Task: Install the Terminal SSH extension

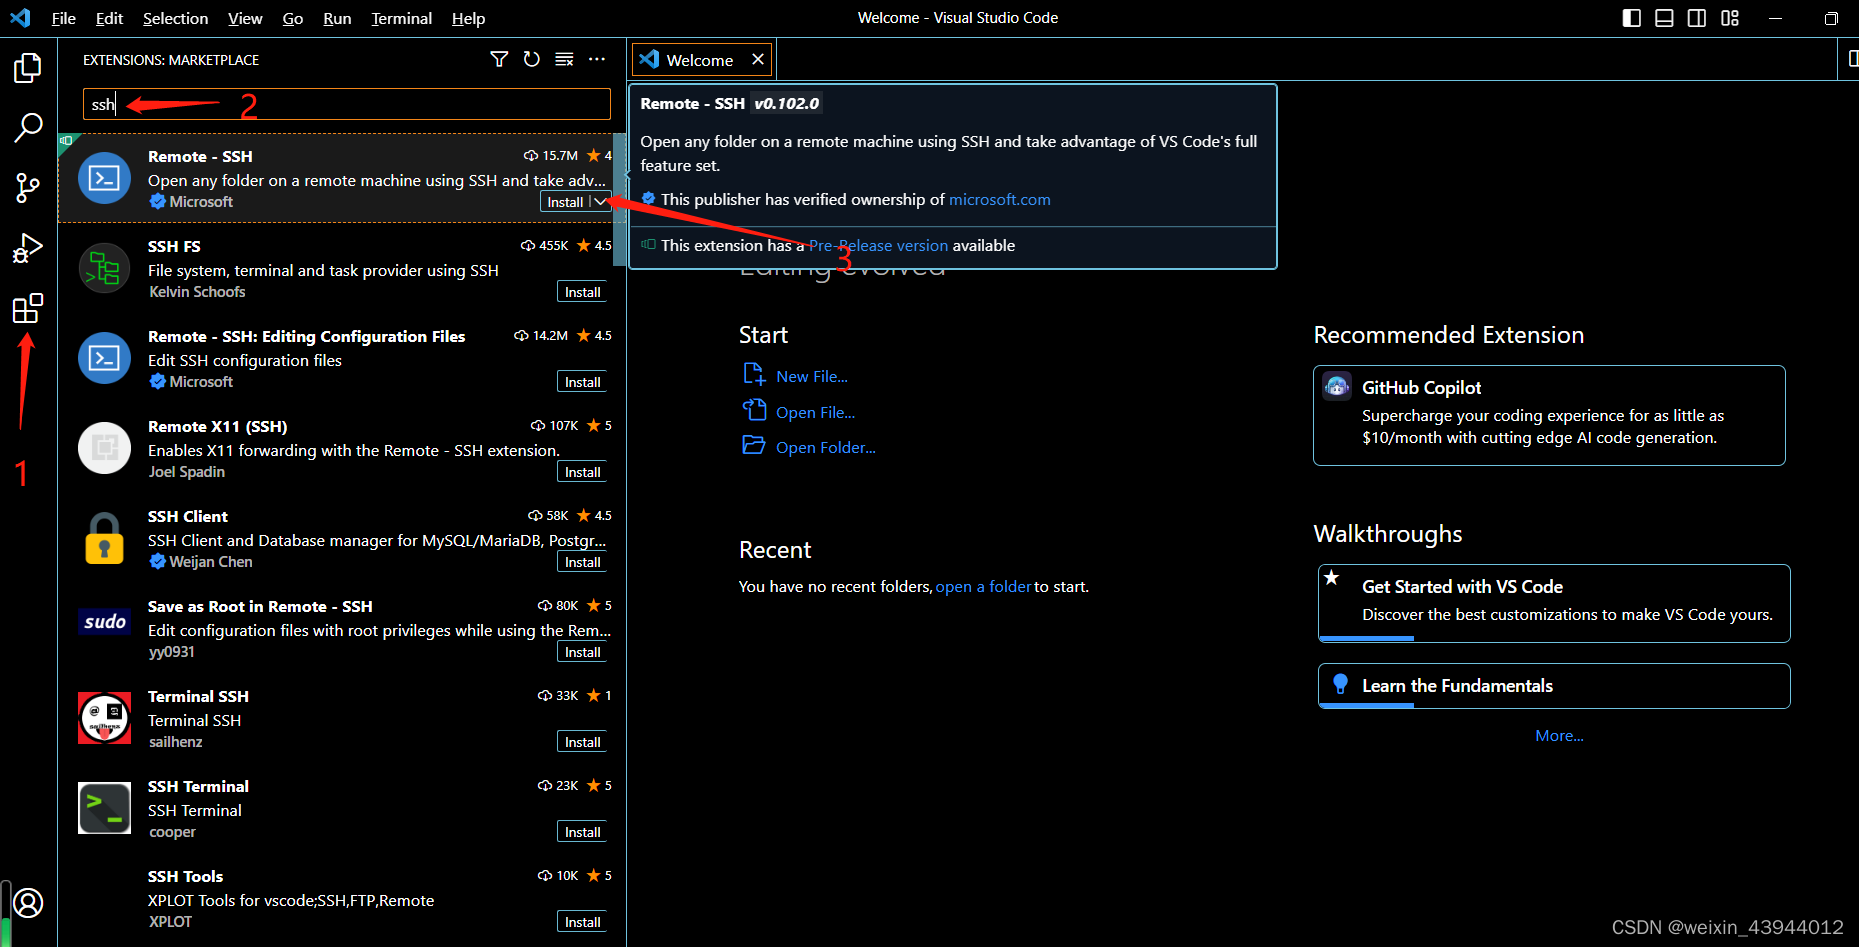Action: coord(582,742)
